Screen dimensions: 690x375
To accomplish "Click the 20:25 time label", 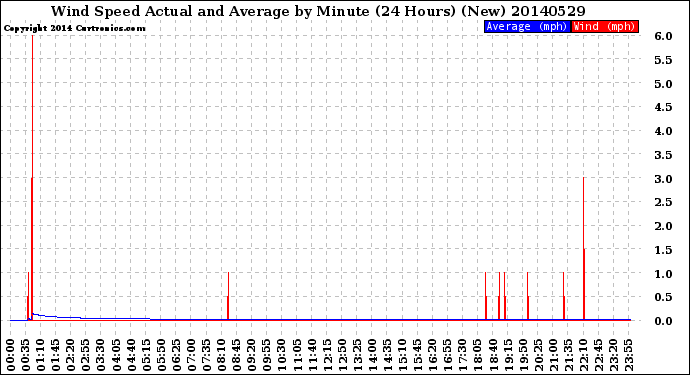I will click(538, 355).
